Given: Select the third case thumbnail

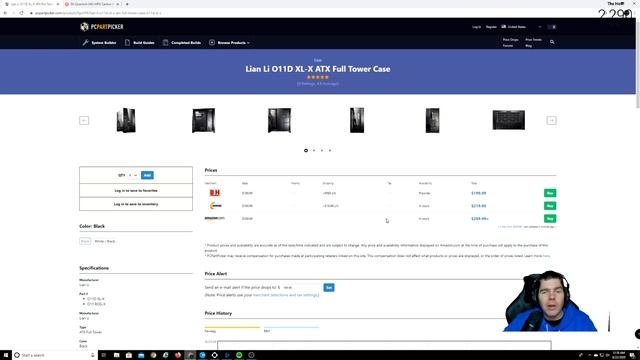Looking at the screenshot, I should [x=280, y=120].
